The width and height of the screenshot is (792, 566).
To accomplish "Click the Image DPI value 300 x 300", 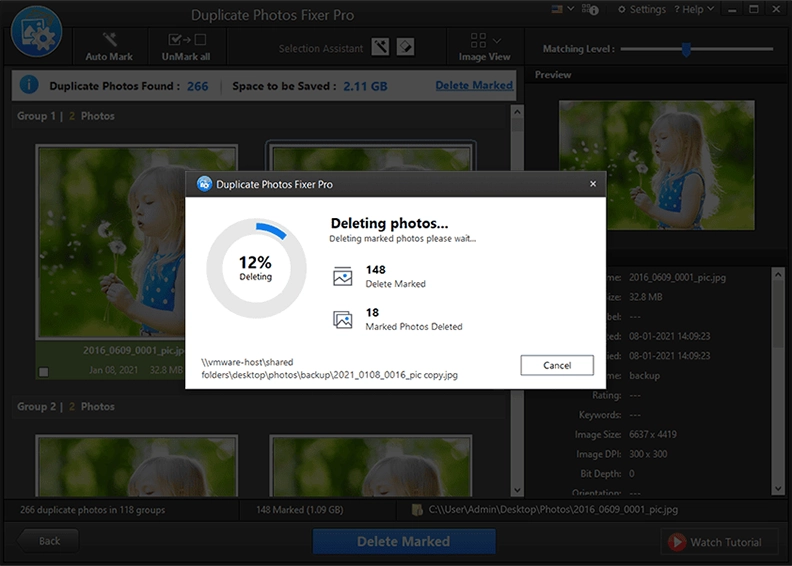I will point(648,454).
